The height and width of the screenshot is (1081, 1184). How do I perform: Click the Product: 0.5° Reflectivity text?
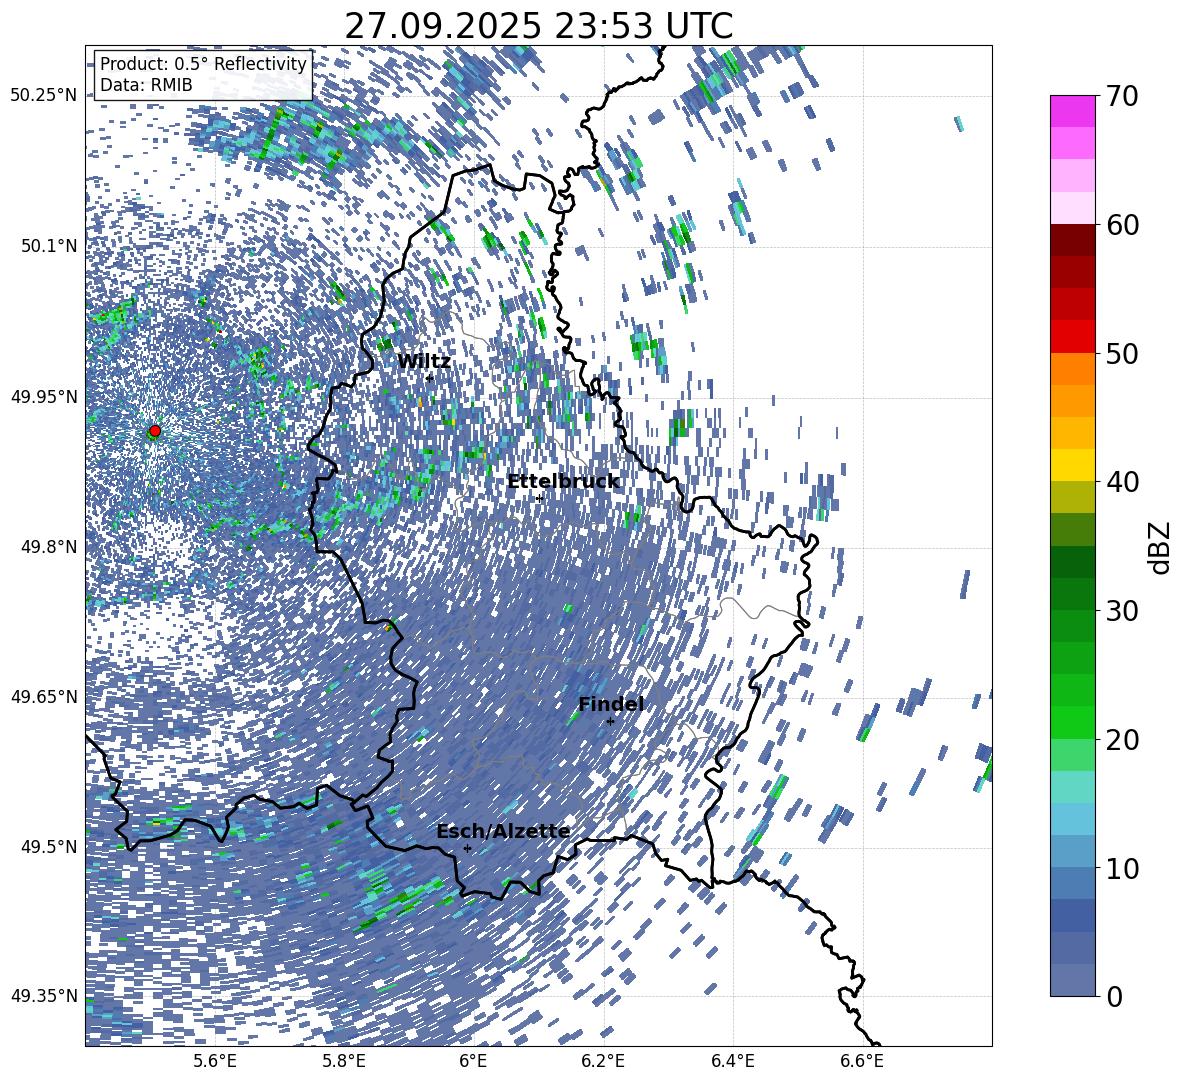coord(203,64)
